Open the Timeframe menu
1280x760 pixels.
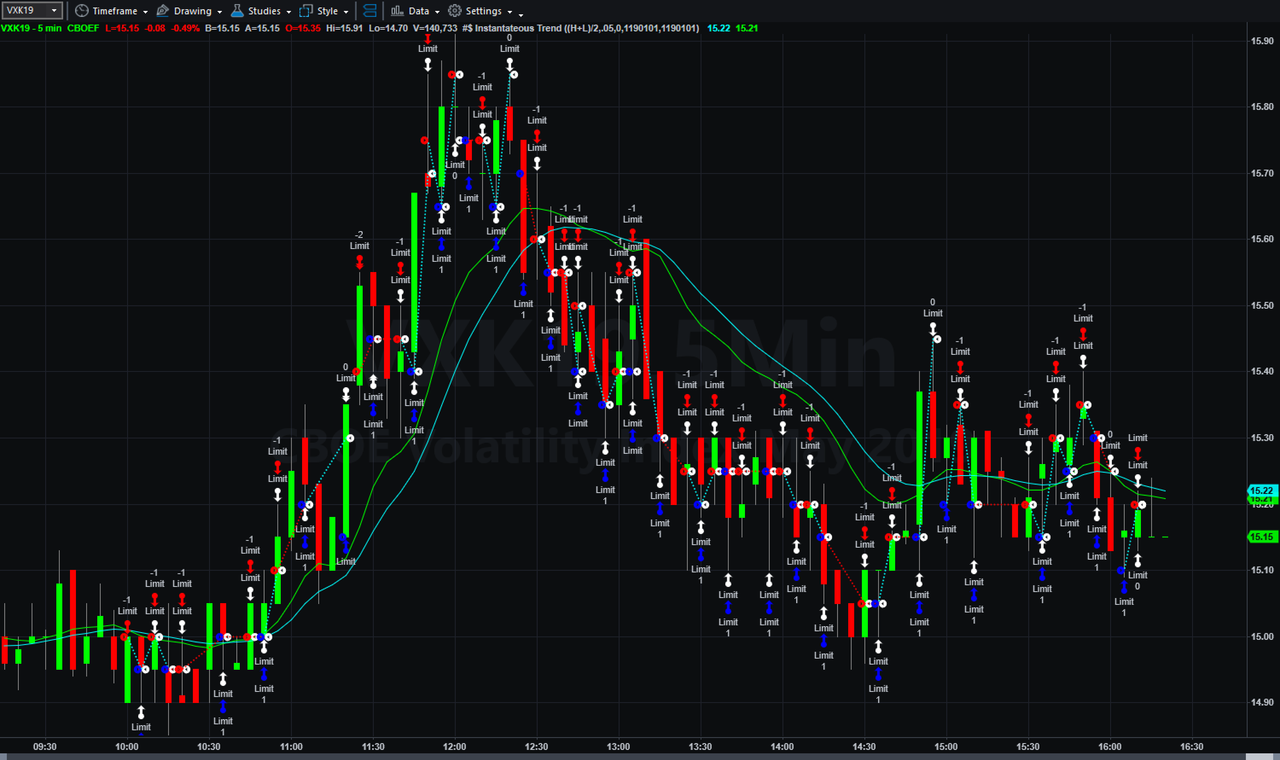112,10
